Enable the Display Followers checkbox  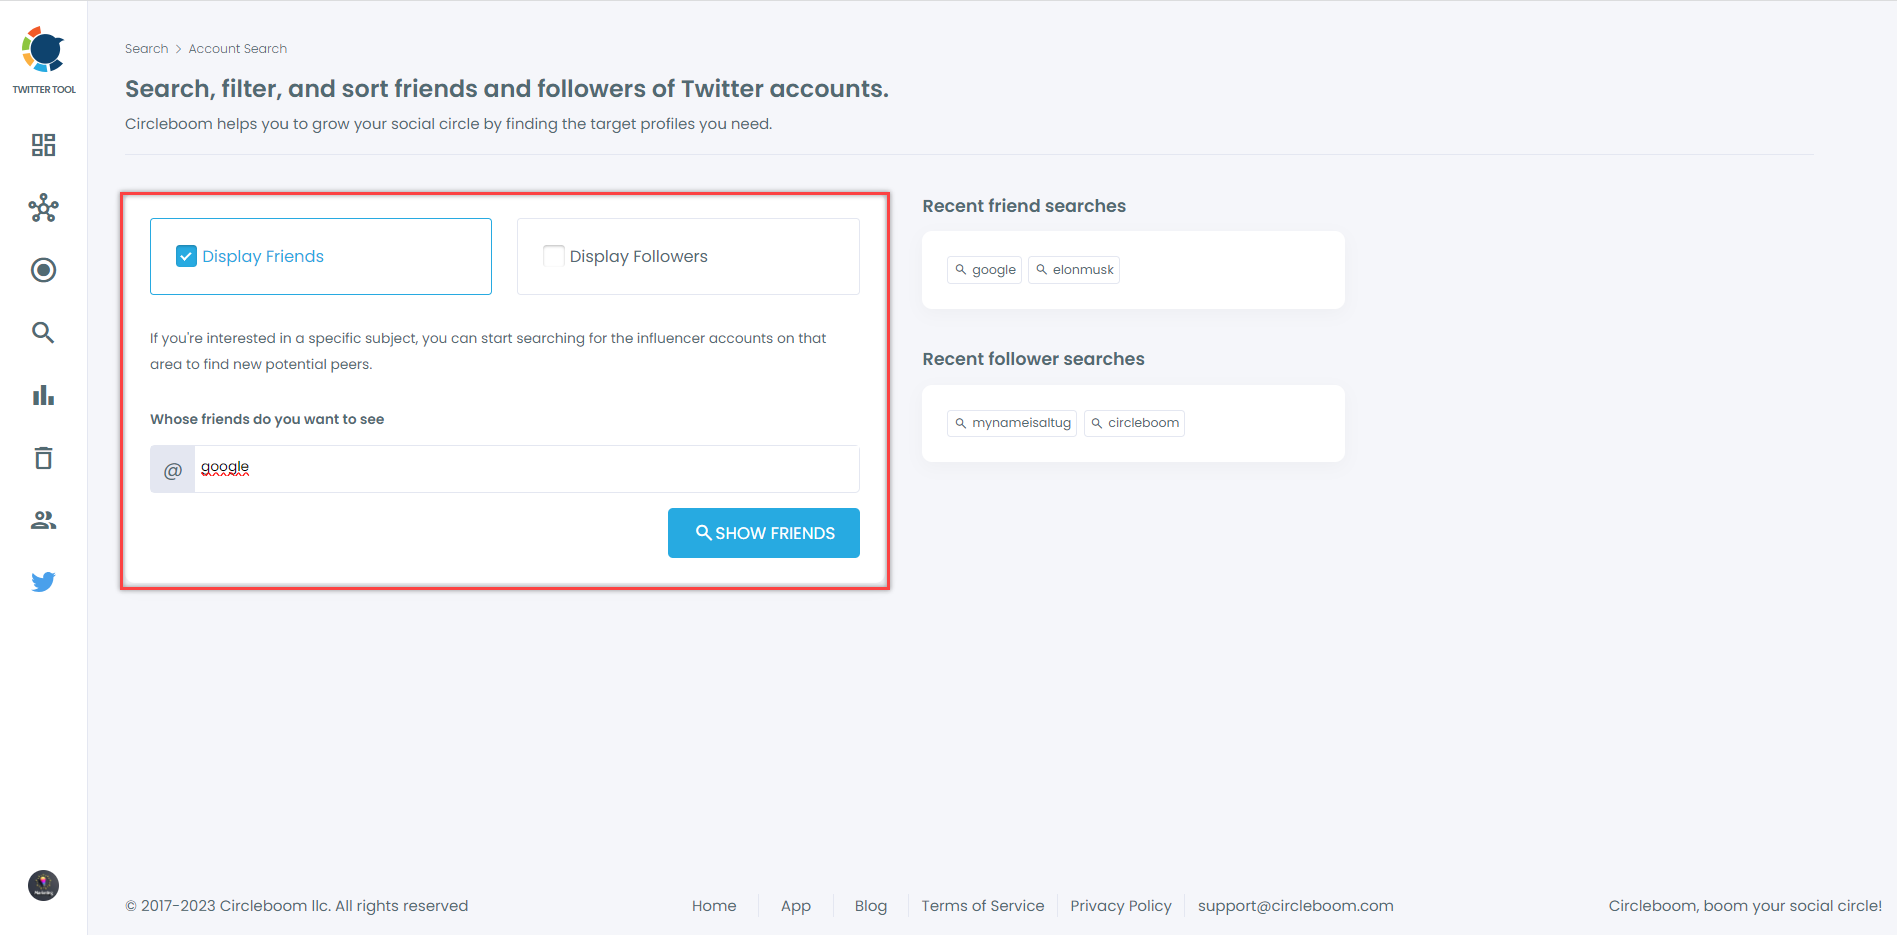coord(553,256)
